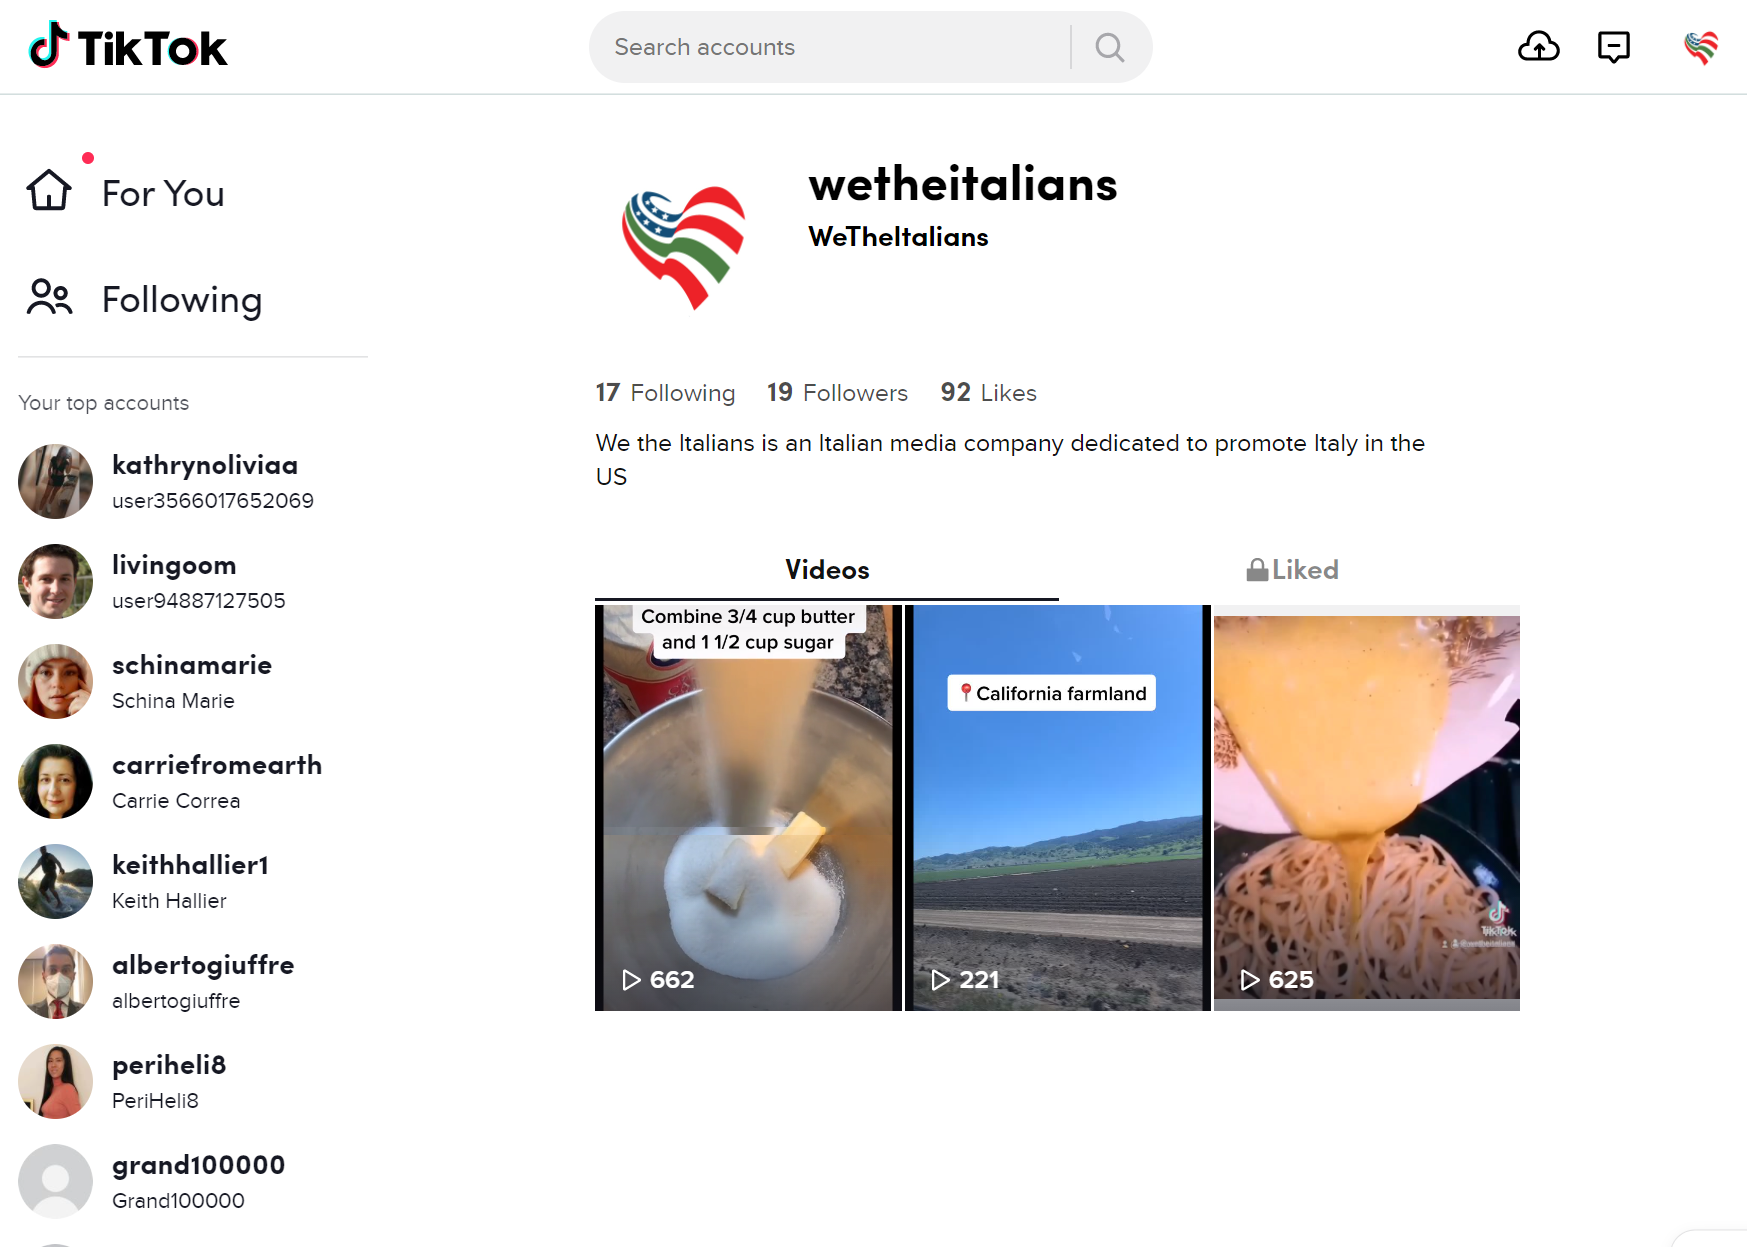The height and width of the screenshot is (1247, 1747).
Task: Open livingoom account avatar
Action: coord(55,581)
